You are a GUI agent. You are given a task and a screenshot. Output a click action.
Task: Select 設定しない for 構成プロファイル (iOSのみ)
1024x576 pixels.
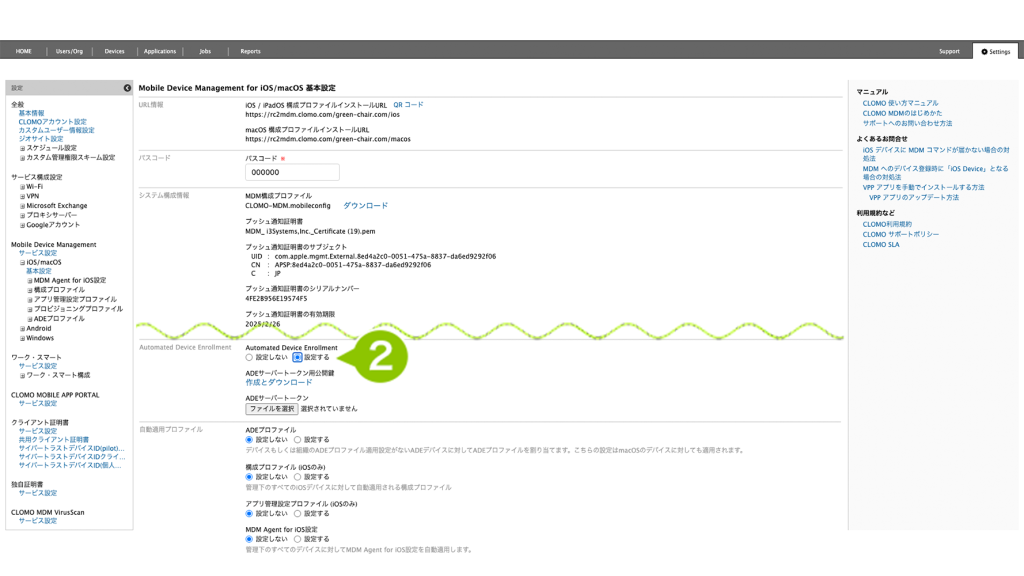[249, 477]
